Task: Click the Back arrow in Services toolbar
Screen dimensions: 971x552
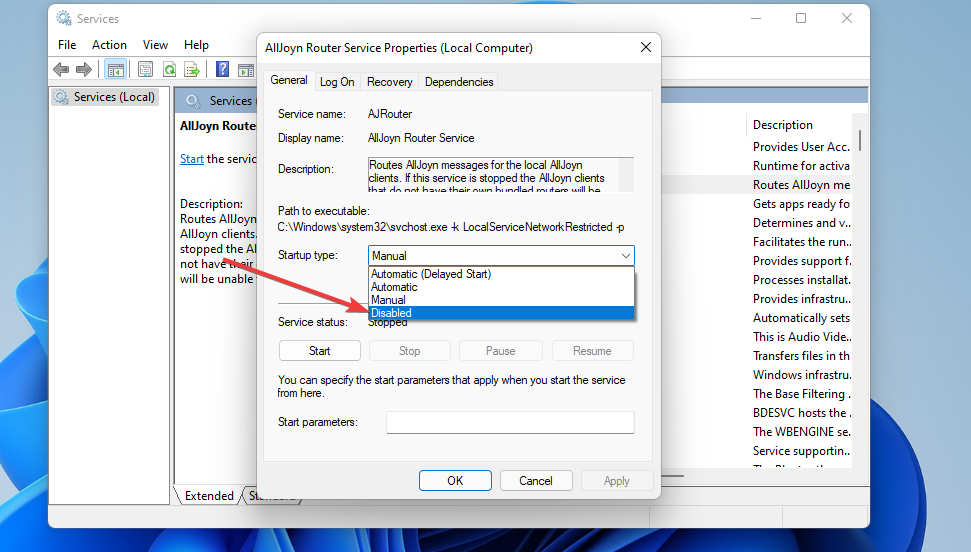Action: (61, 69)
